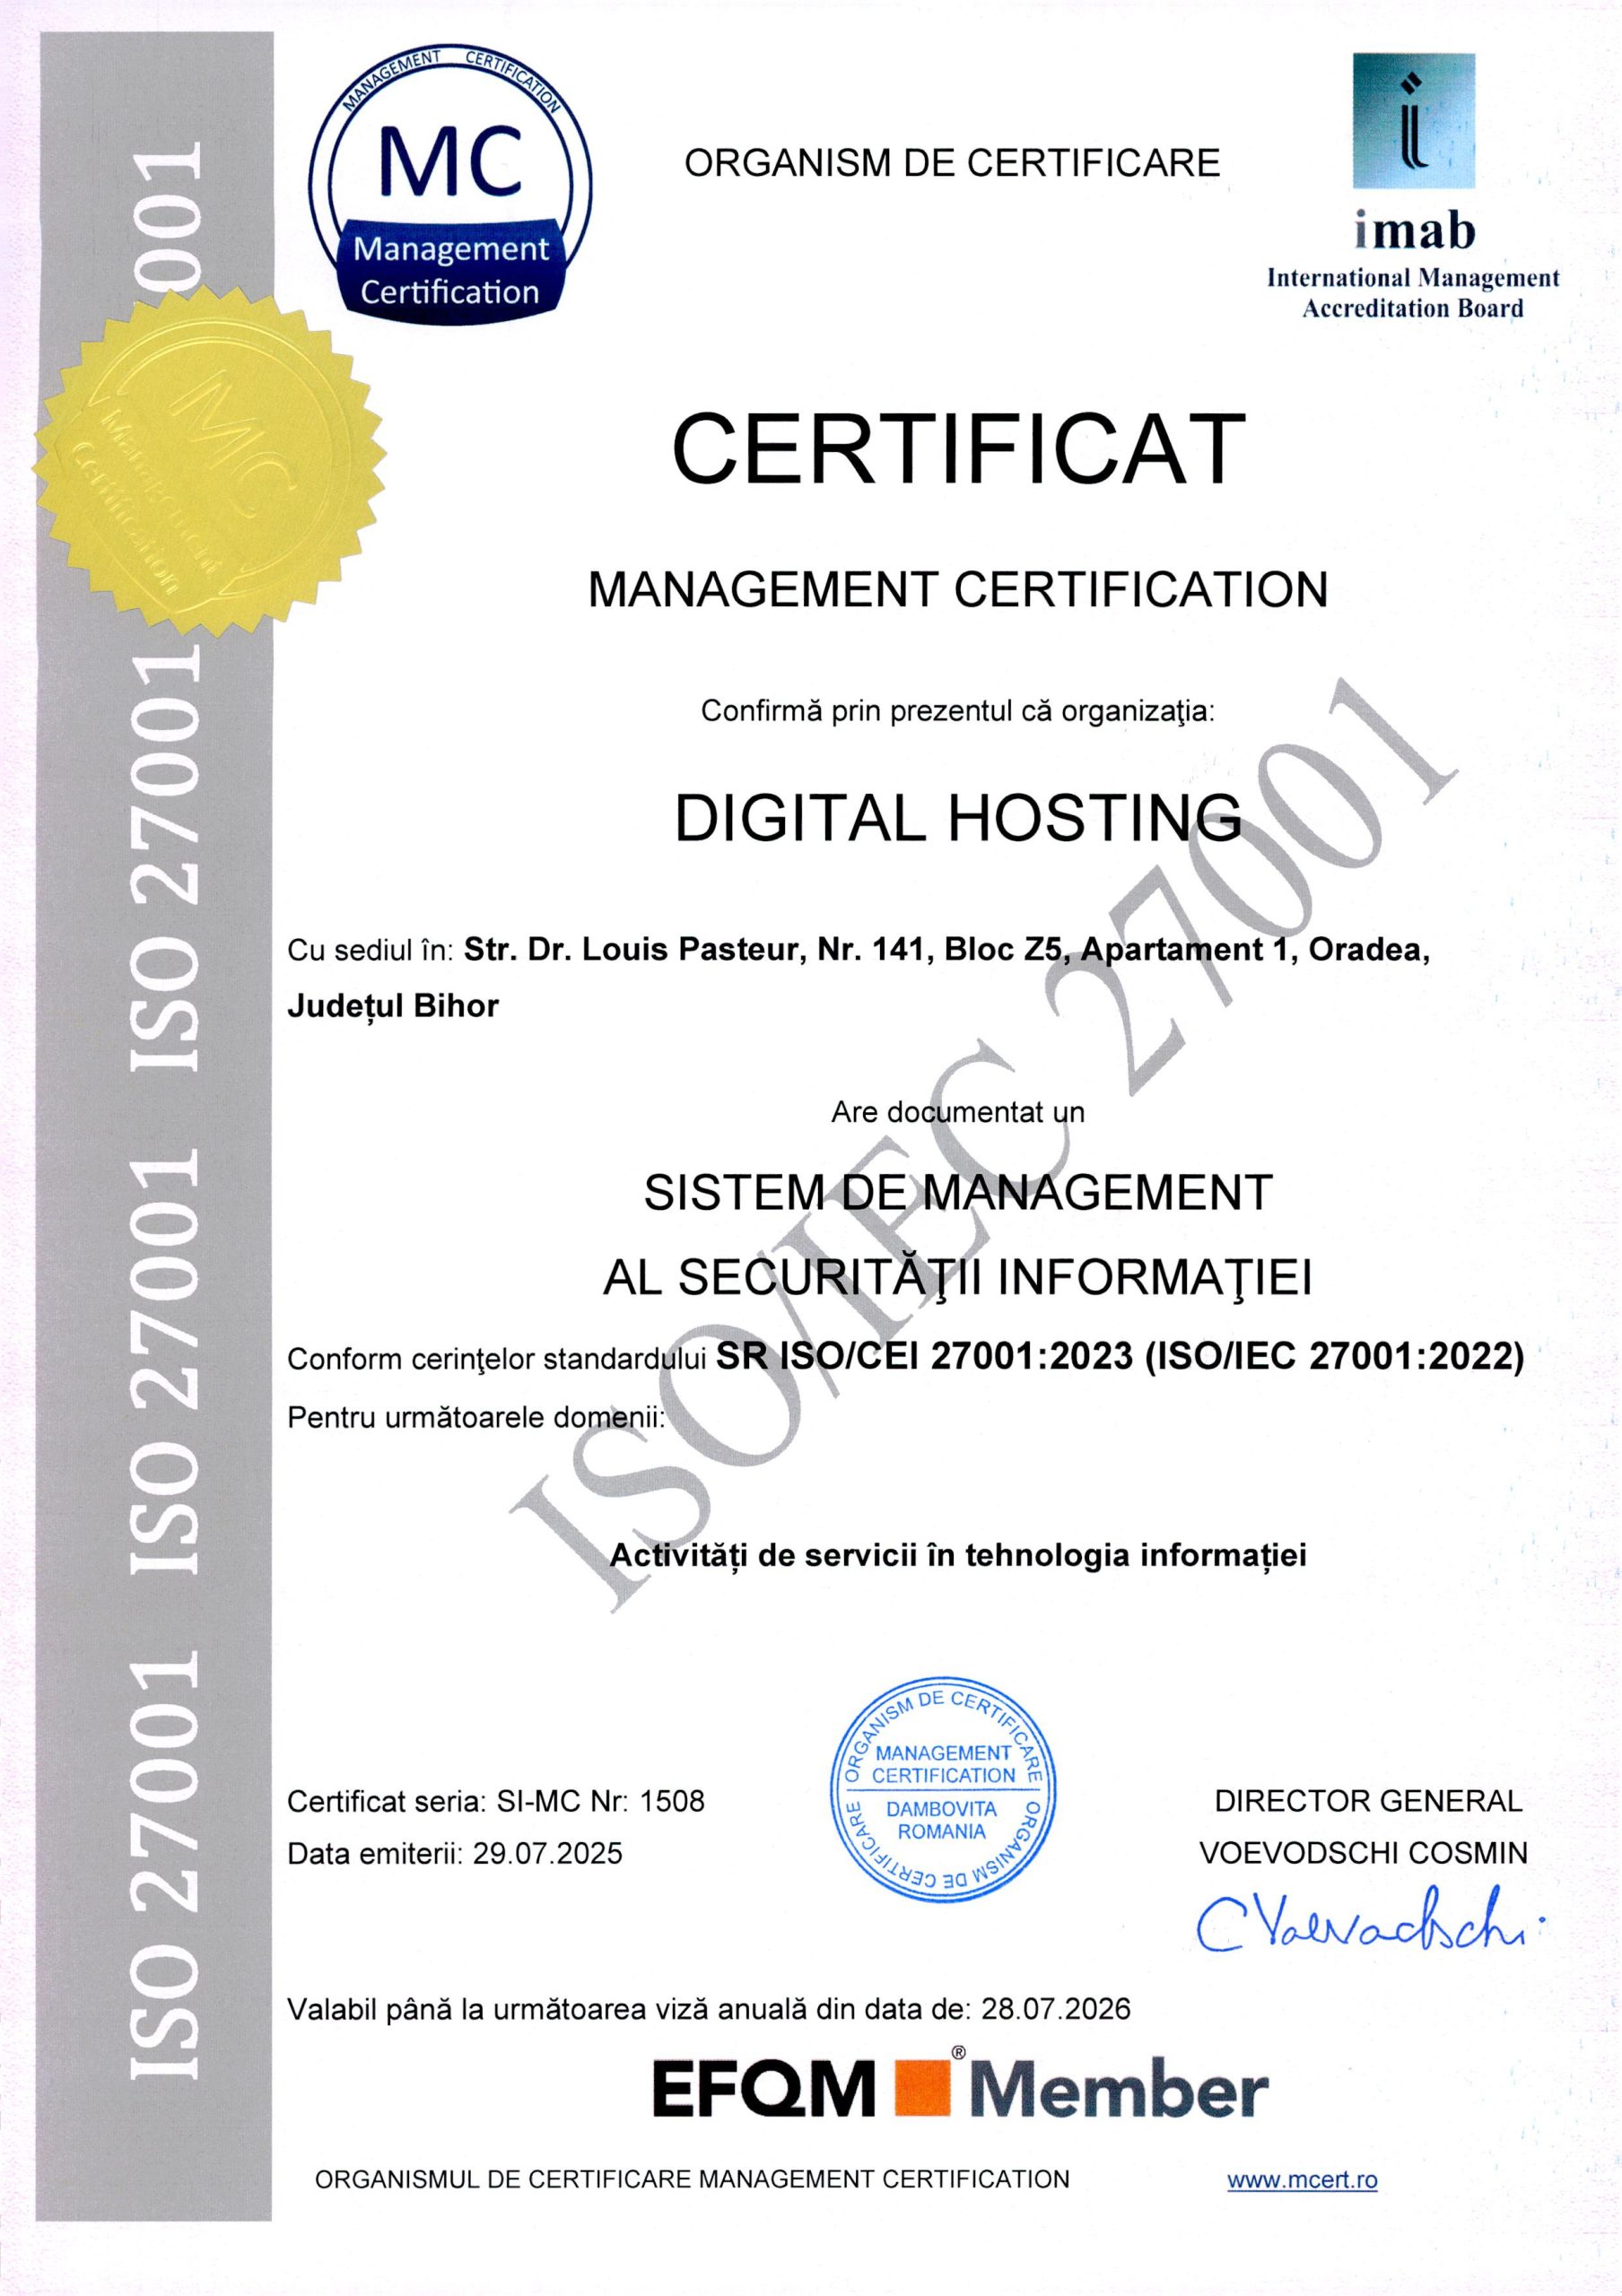Click the SISTEM DE MANAGEMENT line
The width and height of the screenshot is (1622, 2296).
957,1193
